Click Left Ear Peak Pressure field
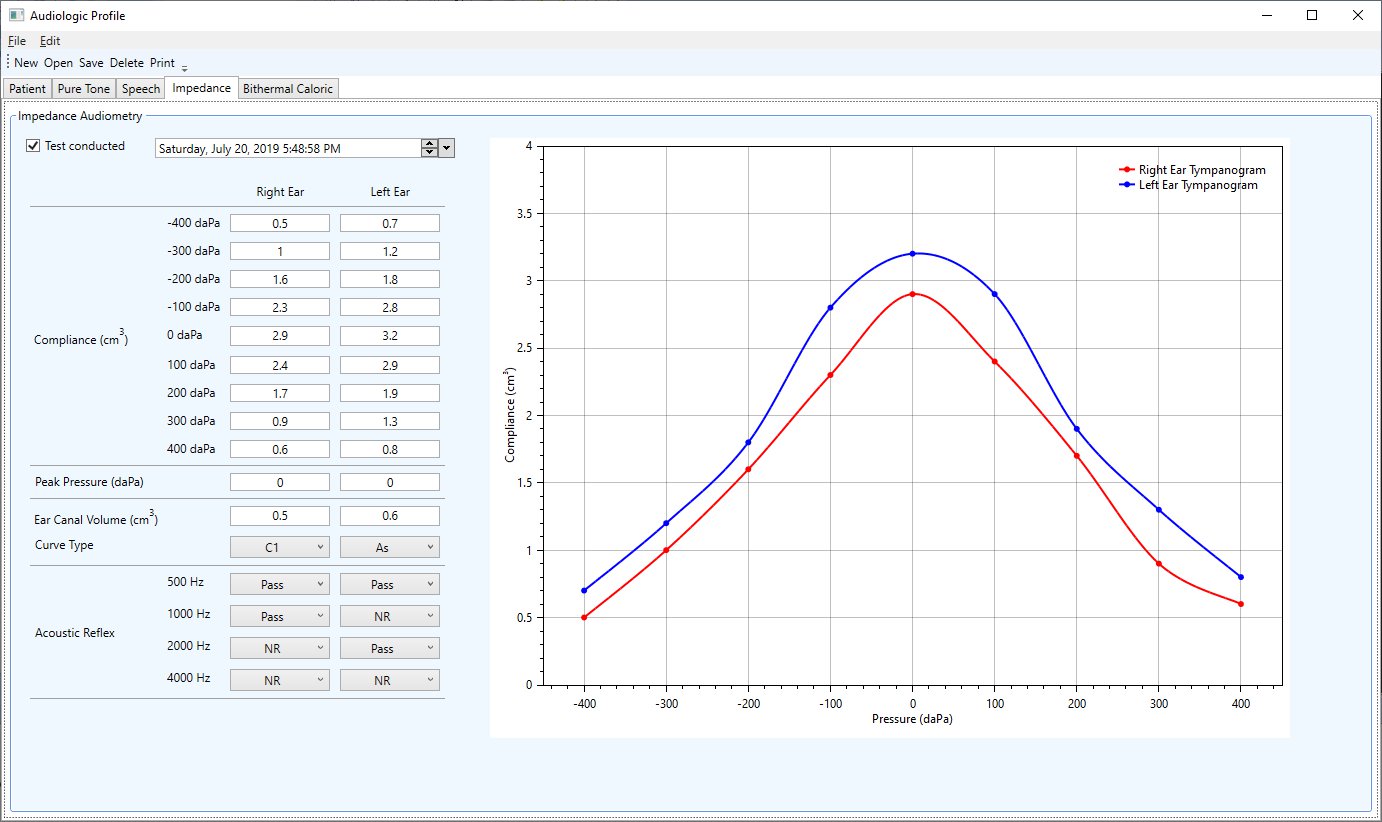 [390, 482]
